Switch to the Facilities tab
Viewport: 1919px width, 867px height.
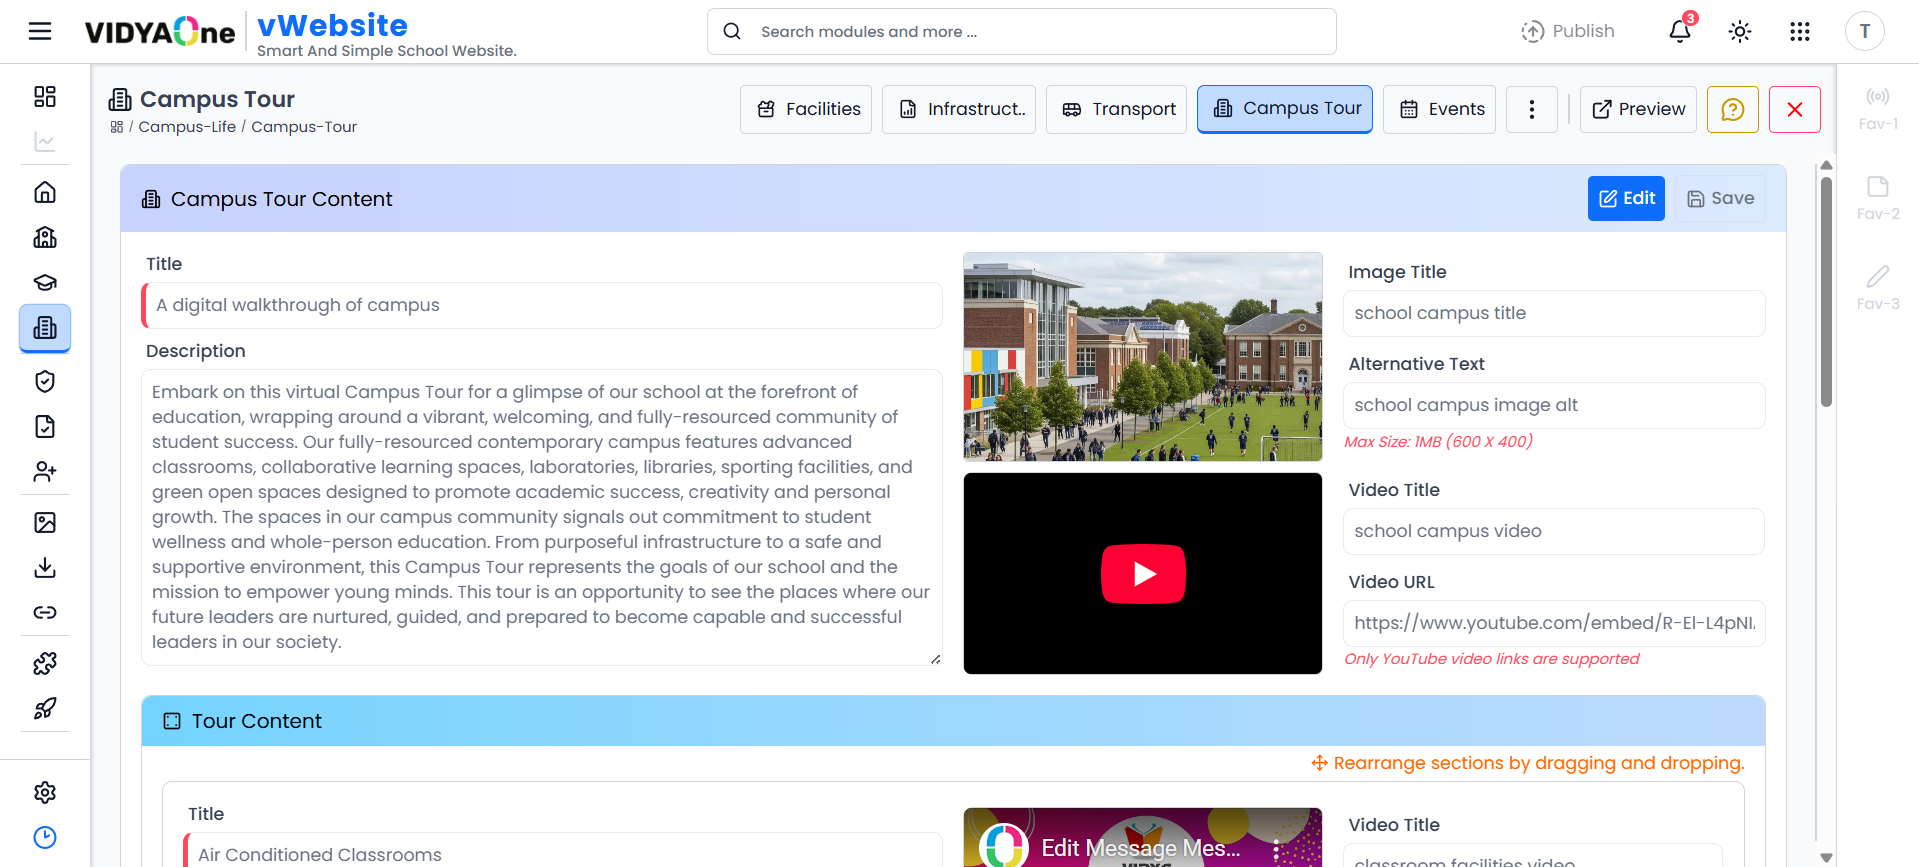[806, 109]
